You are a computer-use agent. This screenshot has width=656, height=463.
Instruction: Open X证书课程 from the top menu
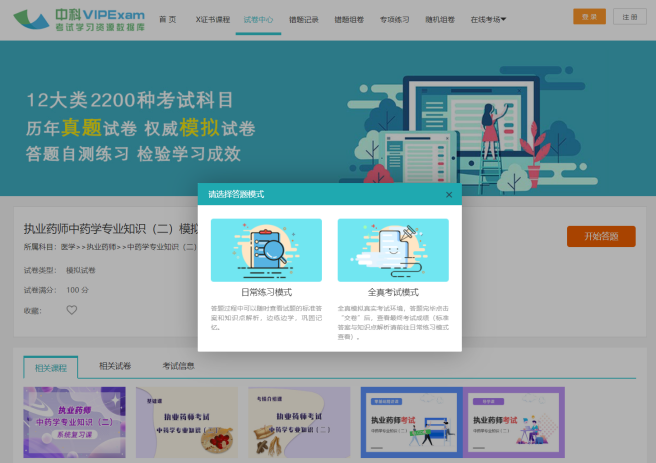click(211, 19)
